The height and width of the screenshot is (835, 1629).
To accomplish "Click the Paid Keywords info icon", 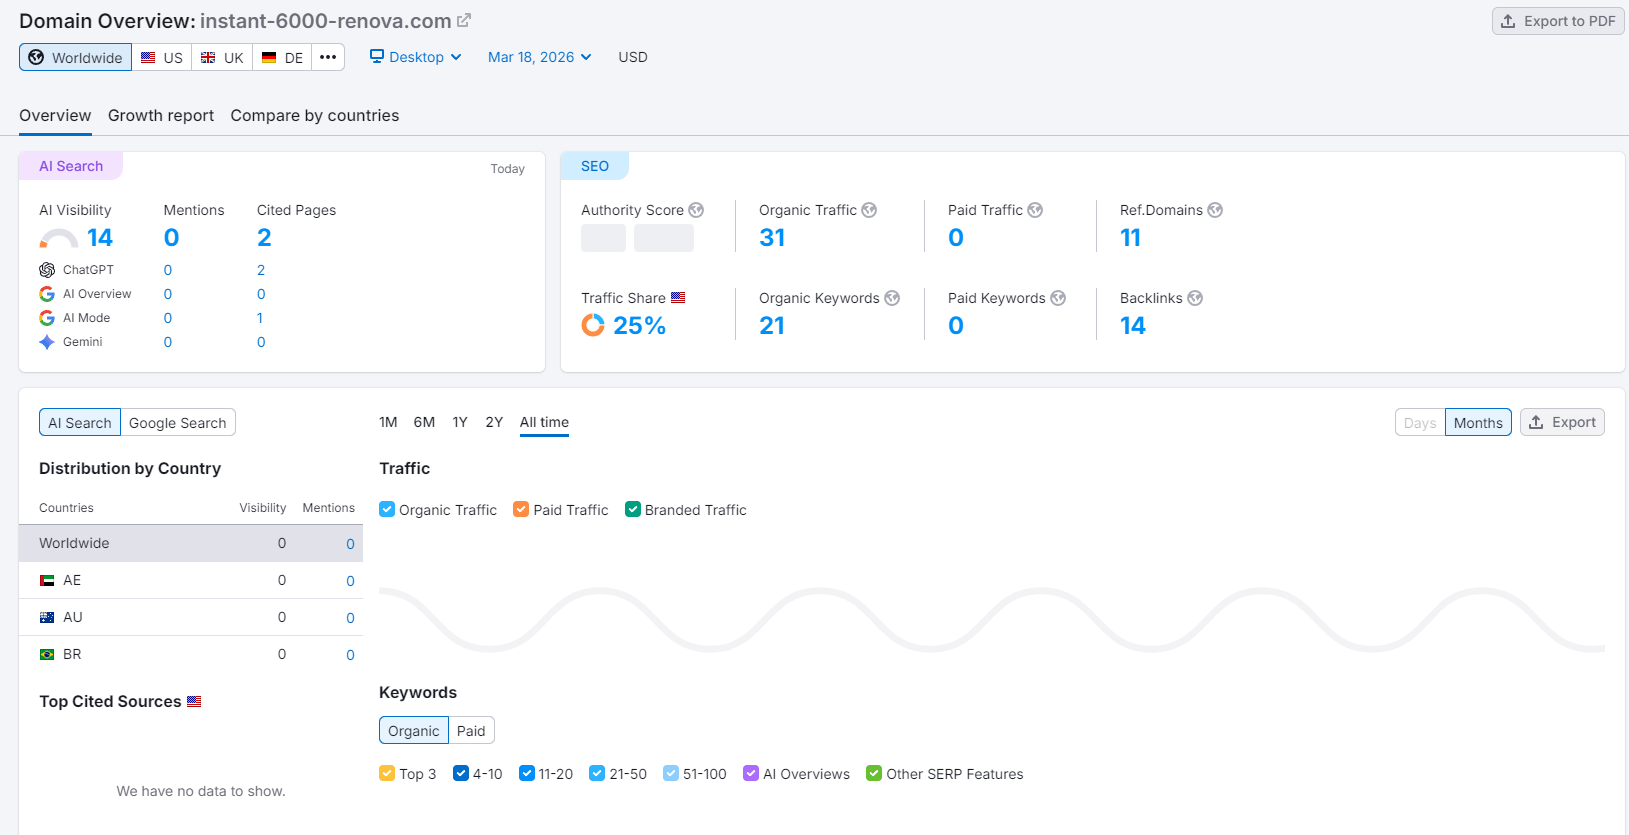I will tap(1058, 298).
